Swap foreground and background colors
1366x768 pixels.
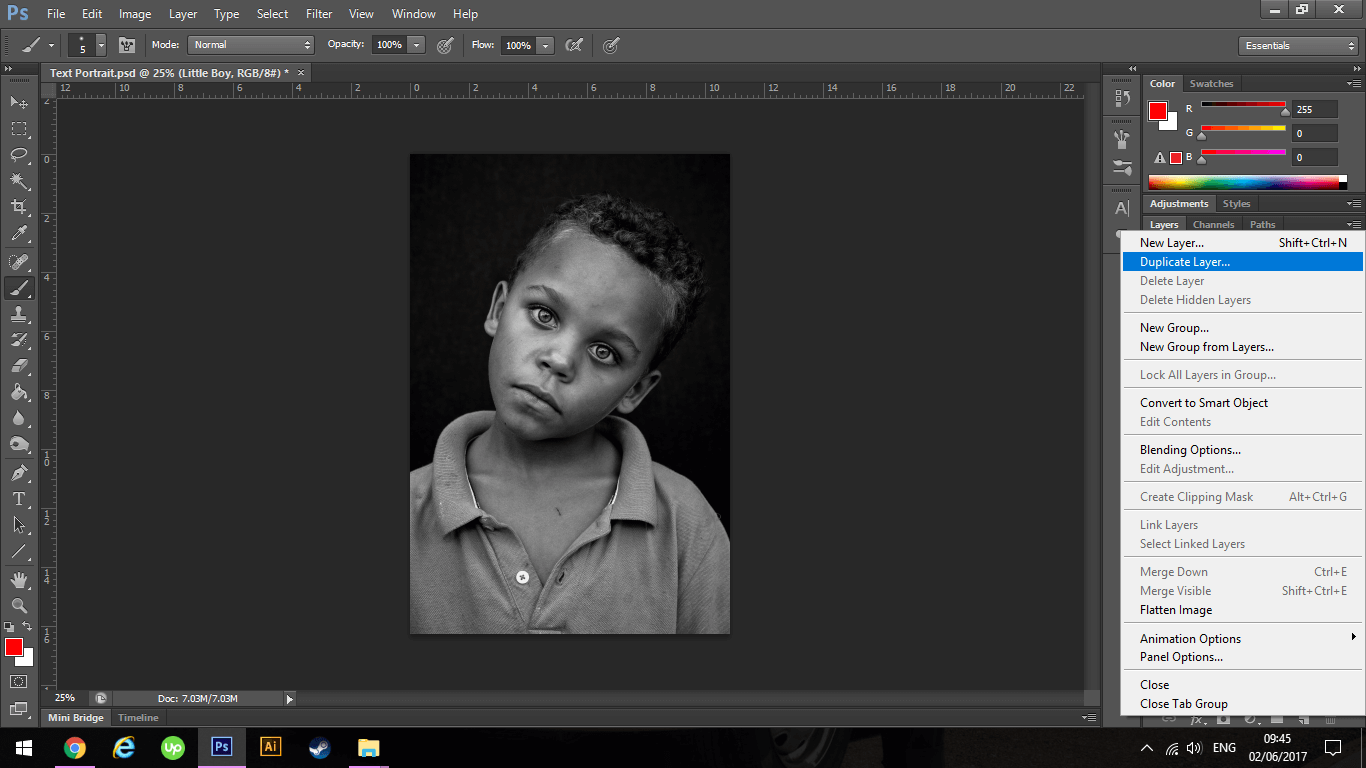coord(27,627)
